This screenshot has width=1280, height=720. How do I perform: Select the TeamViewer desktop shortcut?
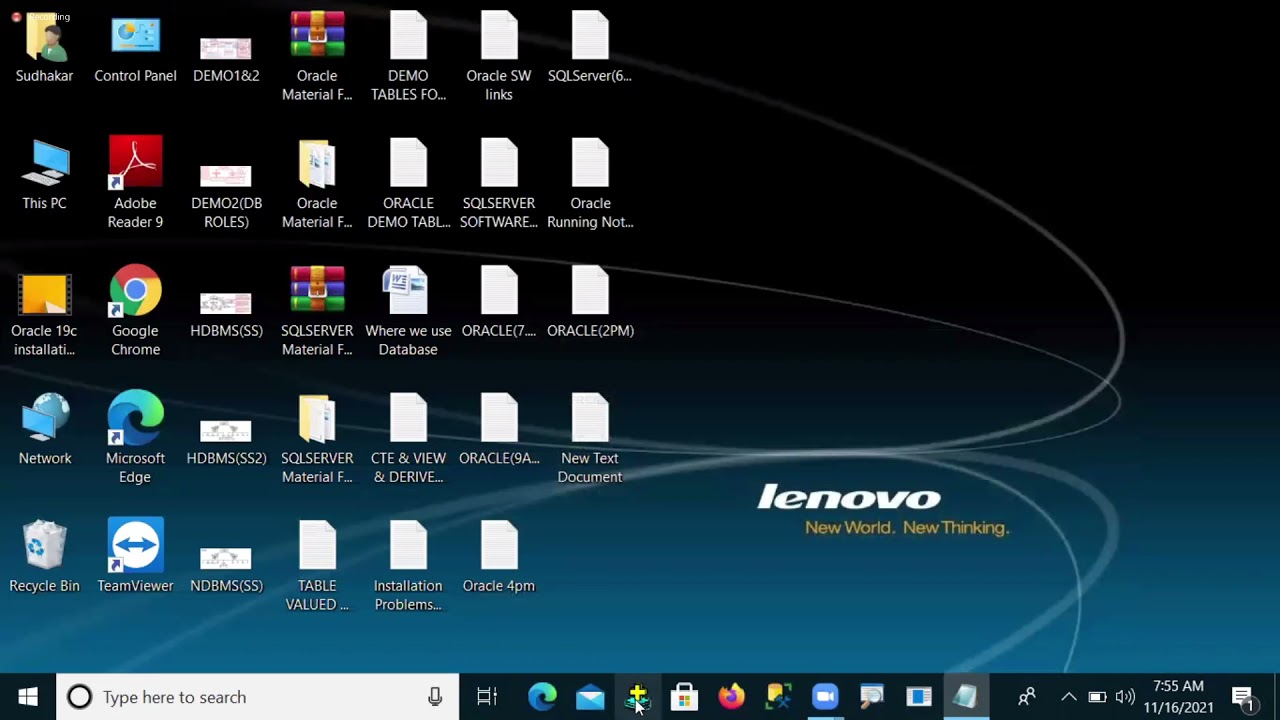[x=135, y=557]
